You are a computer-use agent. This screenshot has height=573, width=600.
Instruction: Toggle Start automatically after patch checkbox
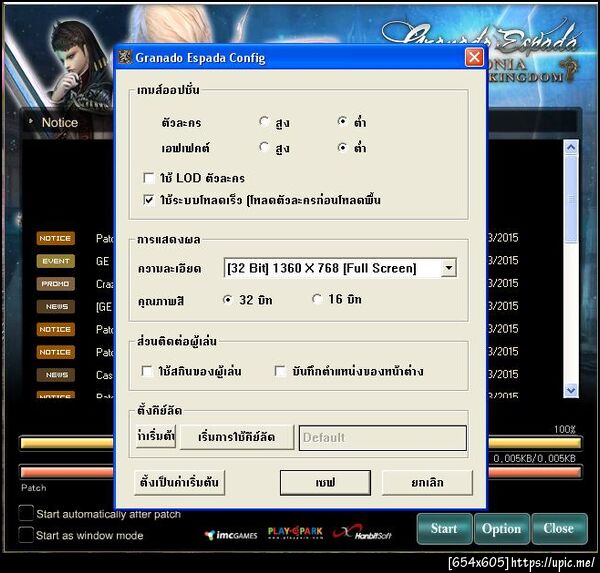pyautogui.click(x=26, y=513)
